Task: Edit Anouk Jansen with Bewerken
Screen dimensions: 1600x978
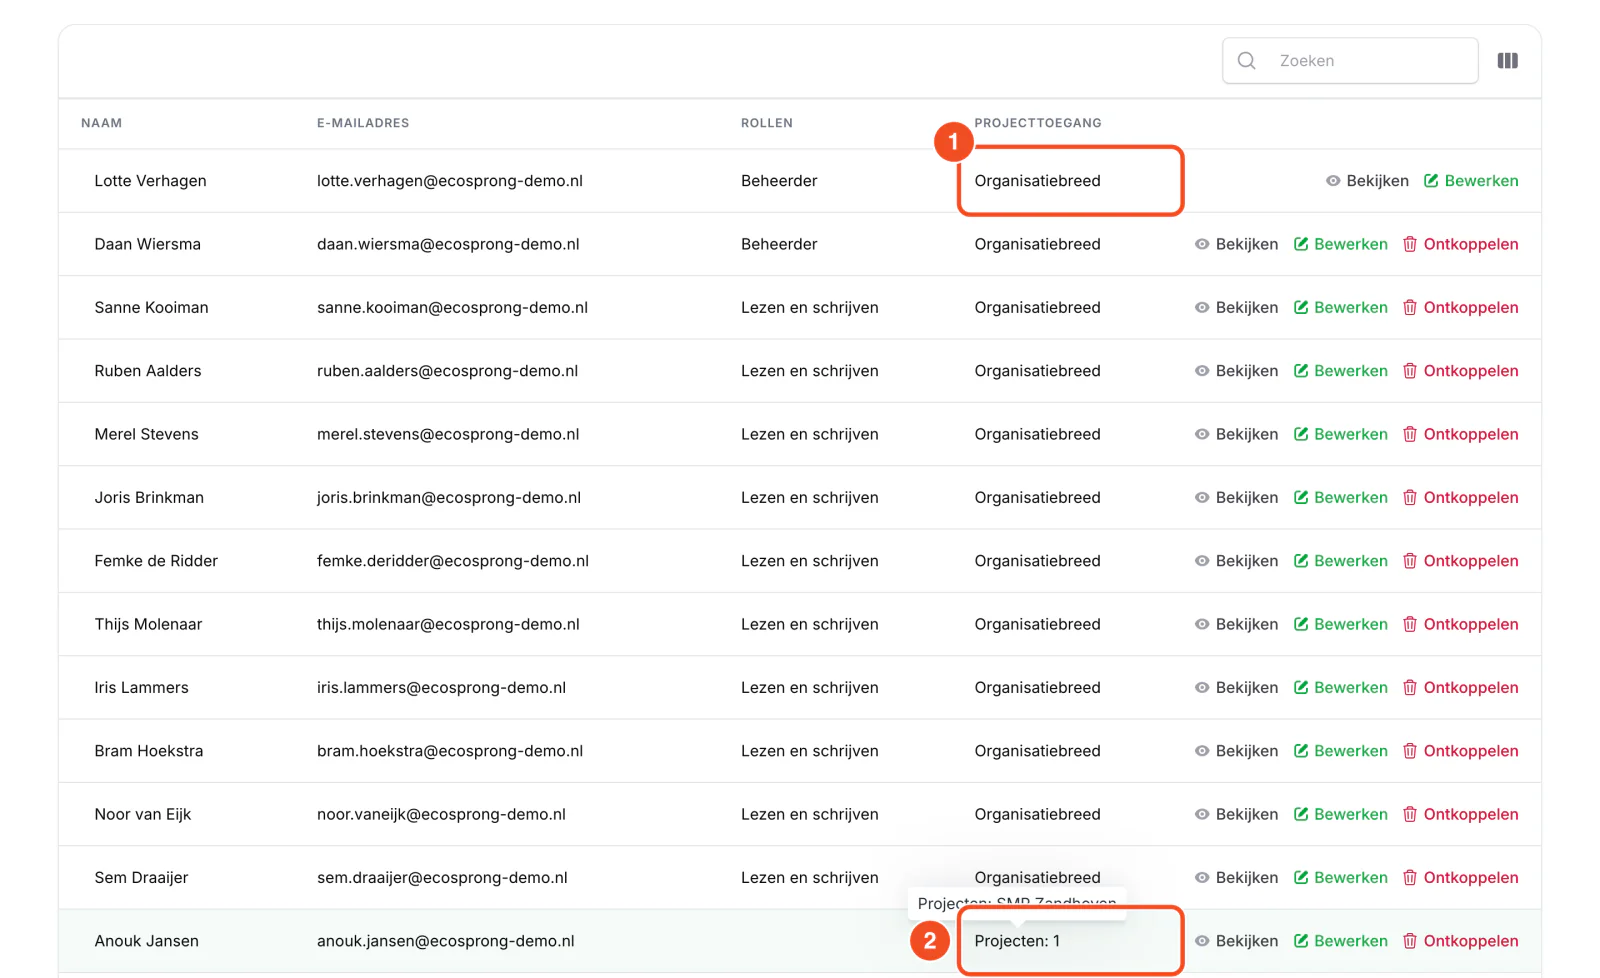Action: (x=1340, y=941)
